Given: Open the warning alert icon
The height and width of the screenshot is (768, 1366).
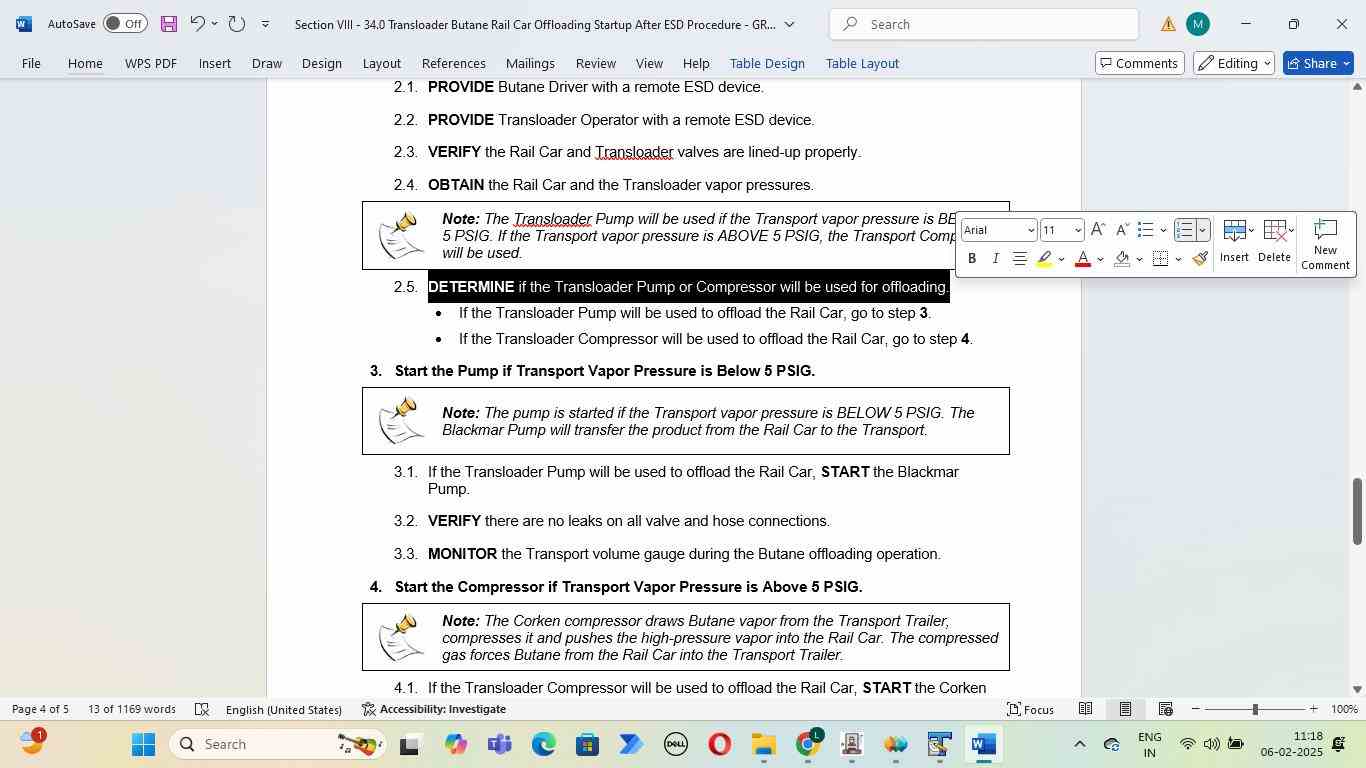Looking at the screenshot, I should click(1168, 24).
